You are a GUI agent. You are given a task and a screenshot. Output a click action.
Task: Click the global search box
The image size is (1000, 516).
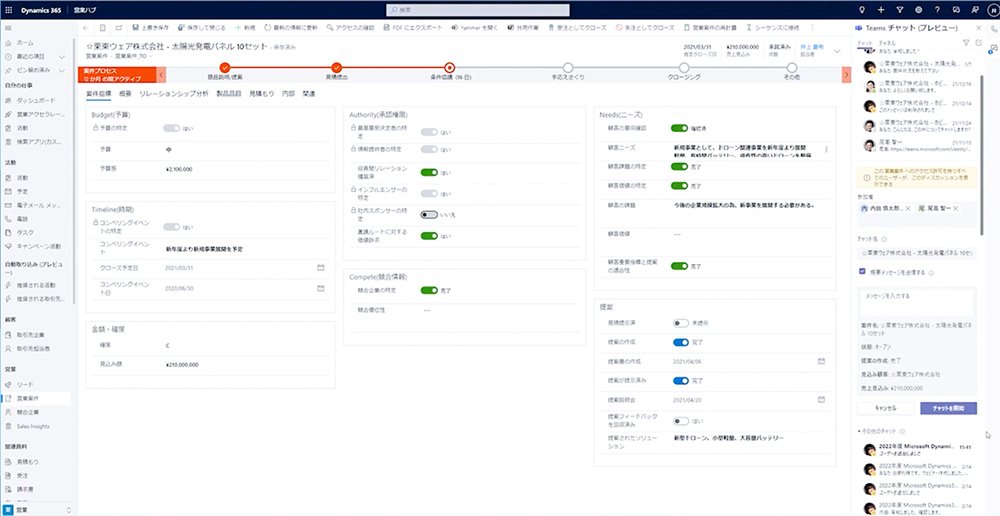click(x=478, y=10)
